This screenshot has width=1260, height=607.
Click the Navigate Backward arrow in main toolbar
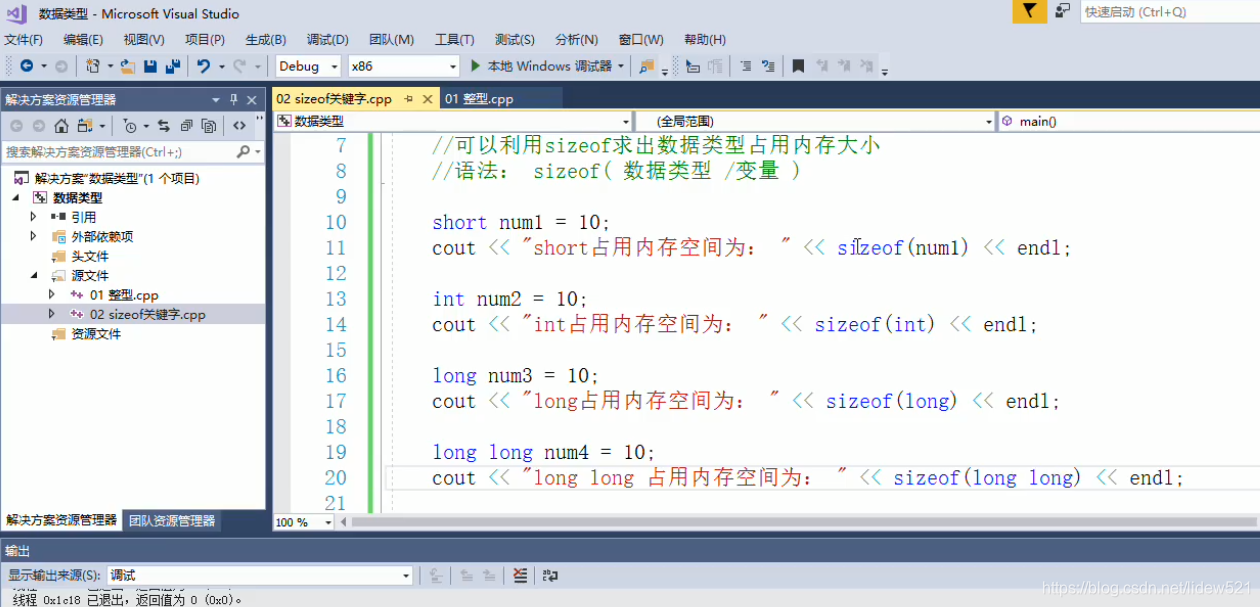click(26, 66)
